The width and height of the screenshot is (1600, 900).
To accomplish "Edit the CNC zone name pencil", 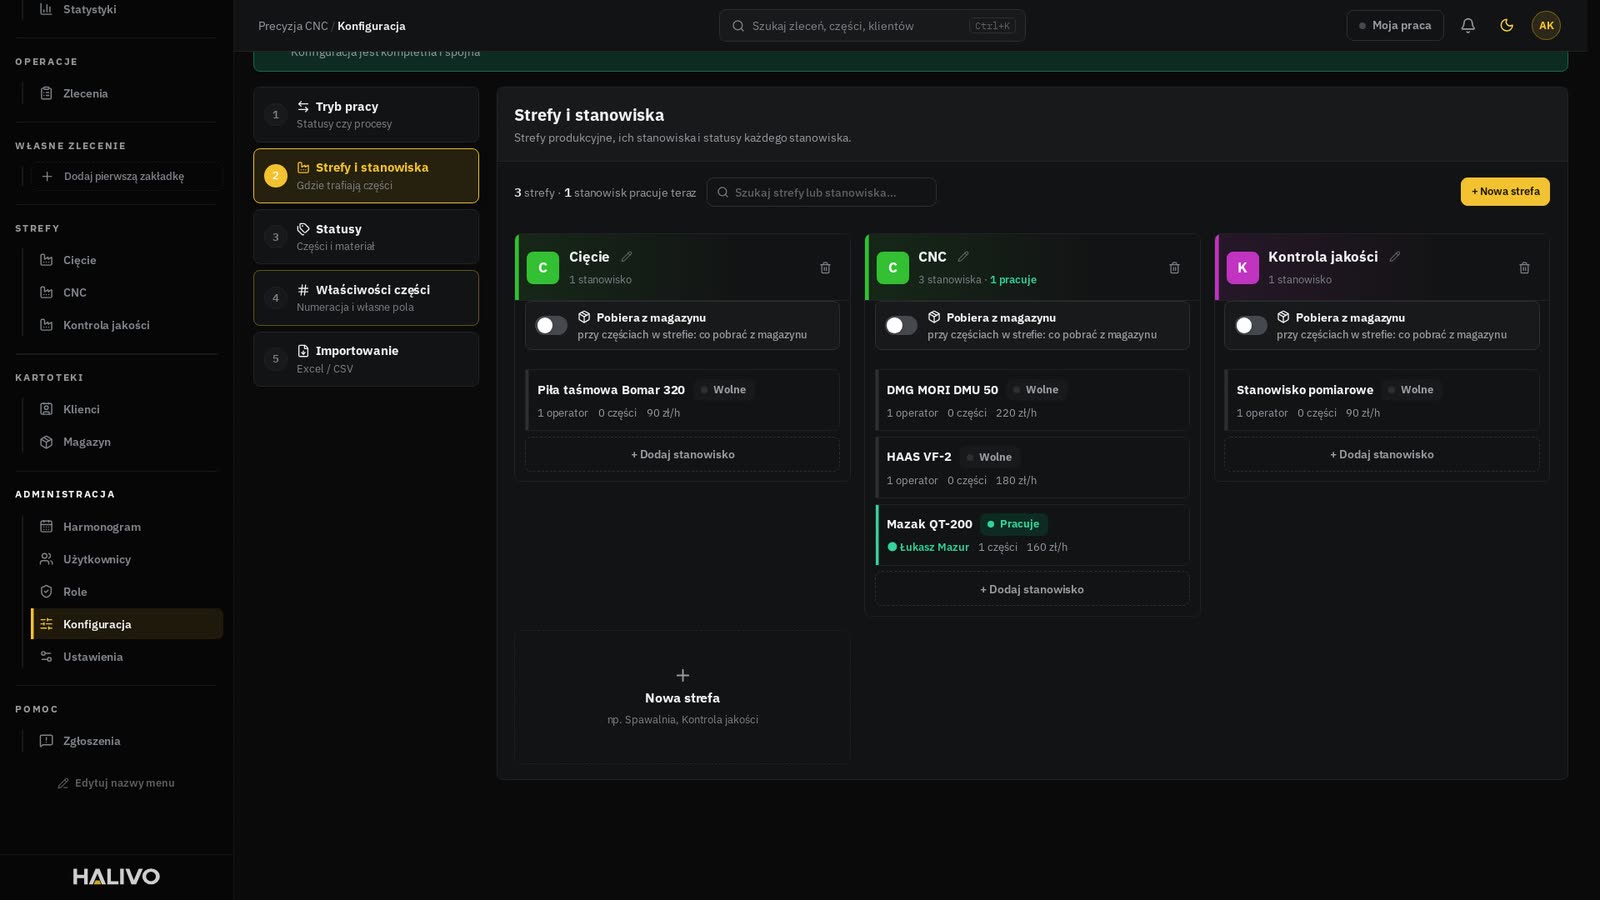I will [963, 257].
